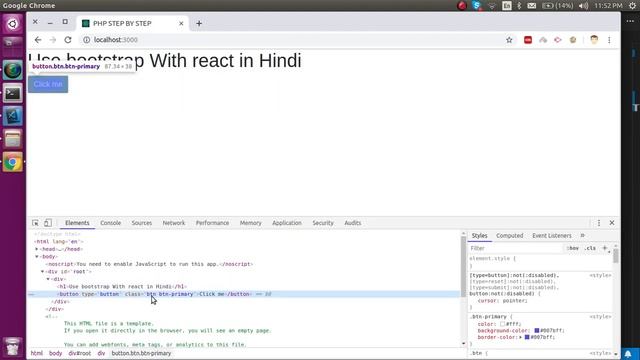Viewport: 640px width, 360px height.
Task: Click the background-color #007bff swatch
Action: 537,331
